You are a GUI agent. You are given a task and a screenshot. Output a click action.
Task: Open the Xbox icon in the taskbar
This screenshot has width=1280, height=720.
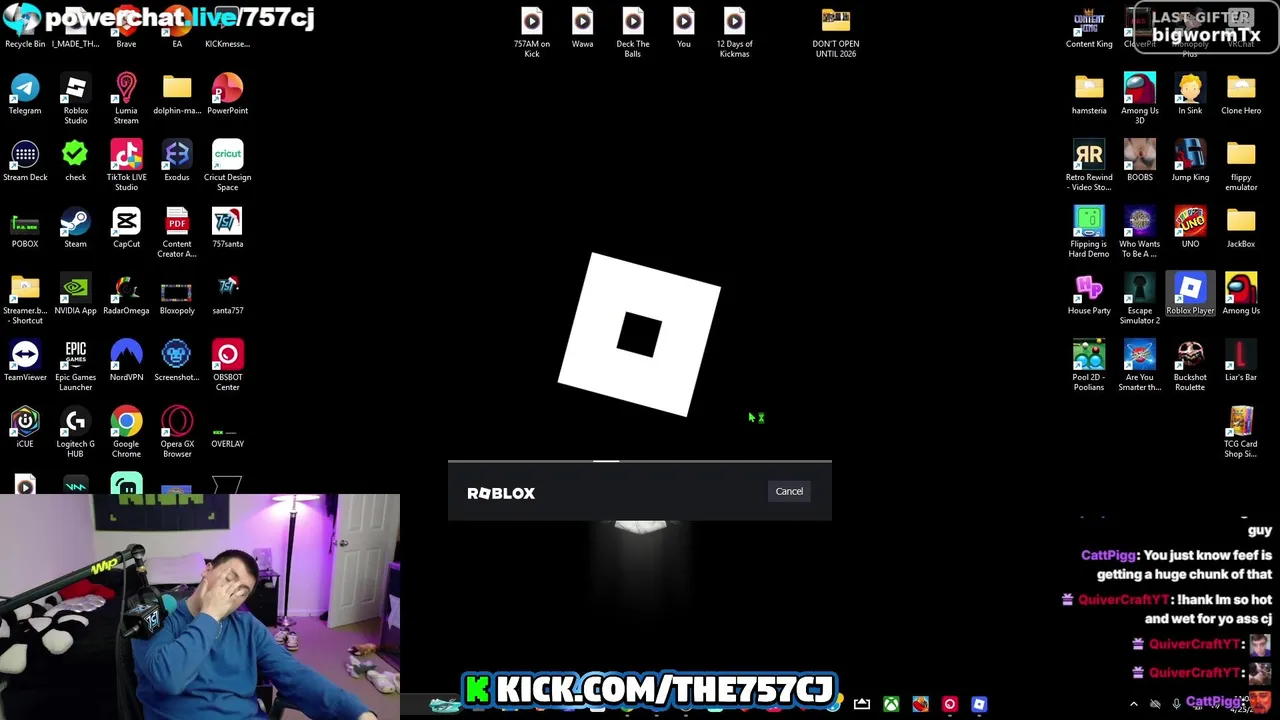click(x=891, y=704)
